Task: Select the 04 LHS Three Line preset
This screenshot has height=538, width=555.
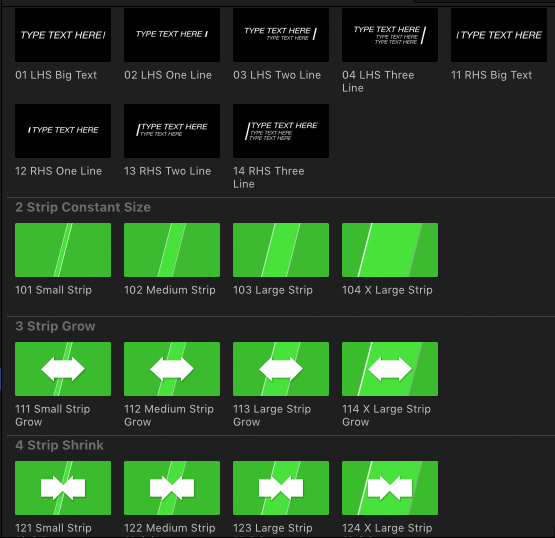Action: (390, 35)
